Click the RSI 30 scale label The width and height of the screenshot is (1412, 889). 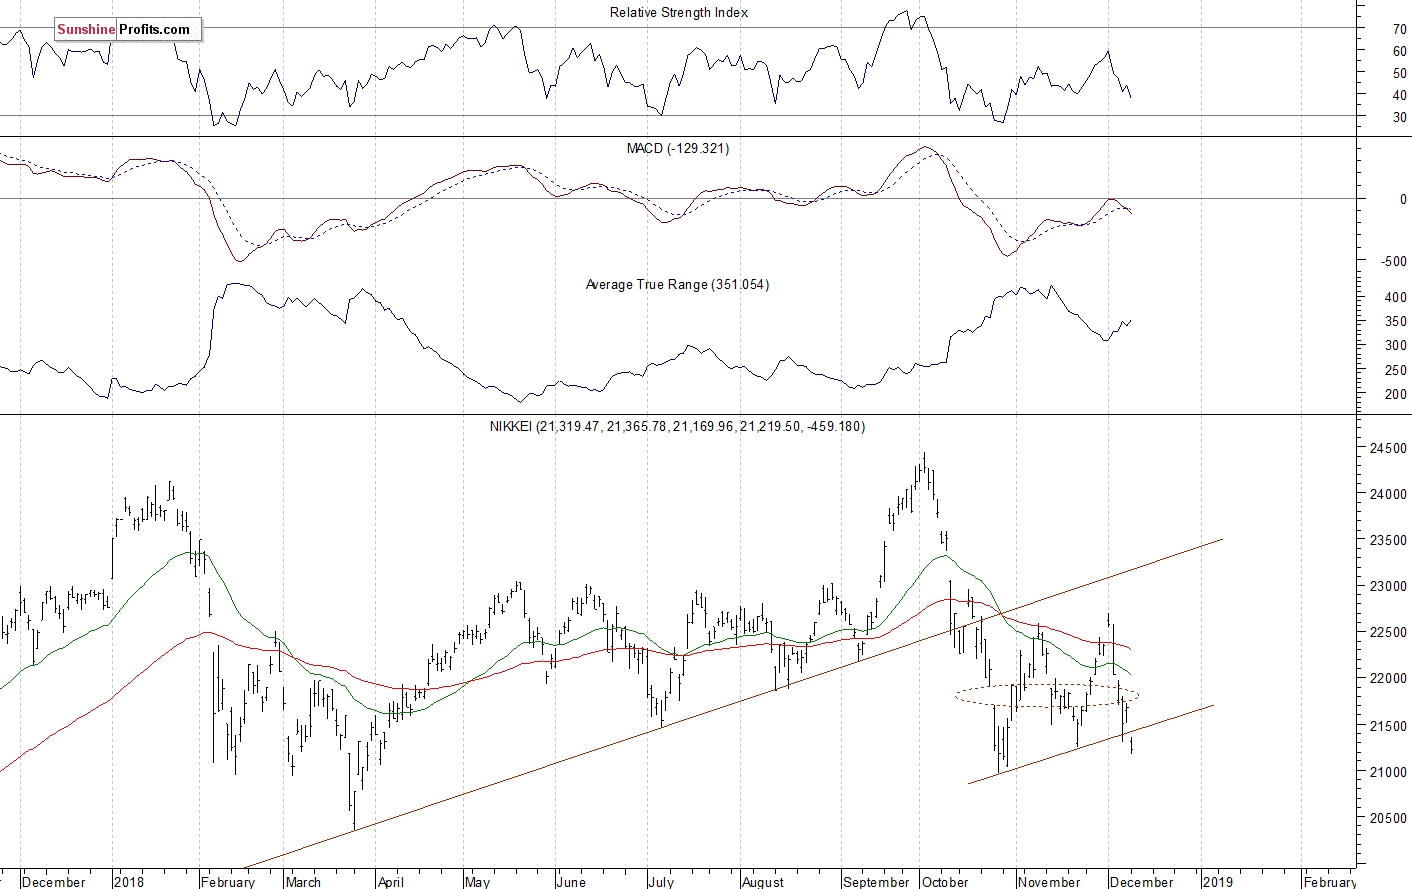click(x=1400, y=118)
